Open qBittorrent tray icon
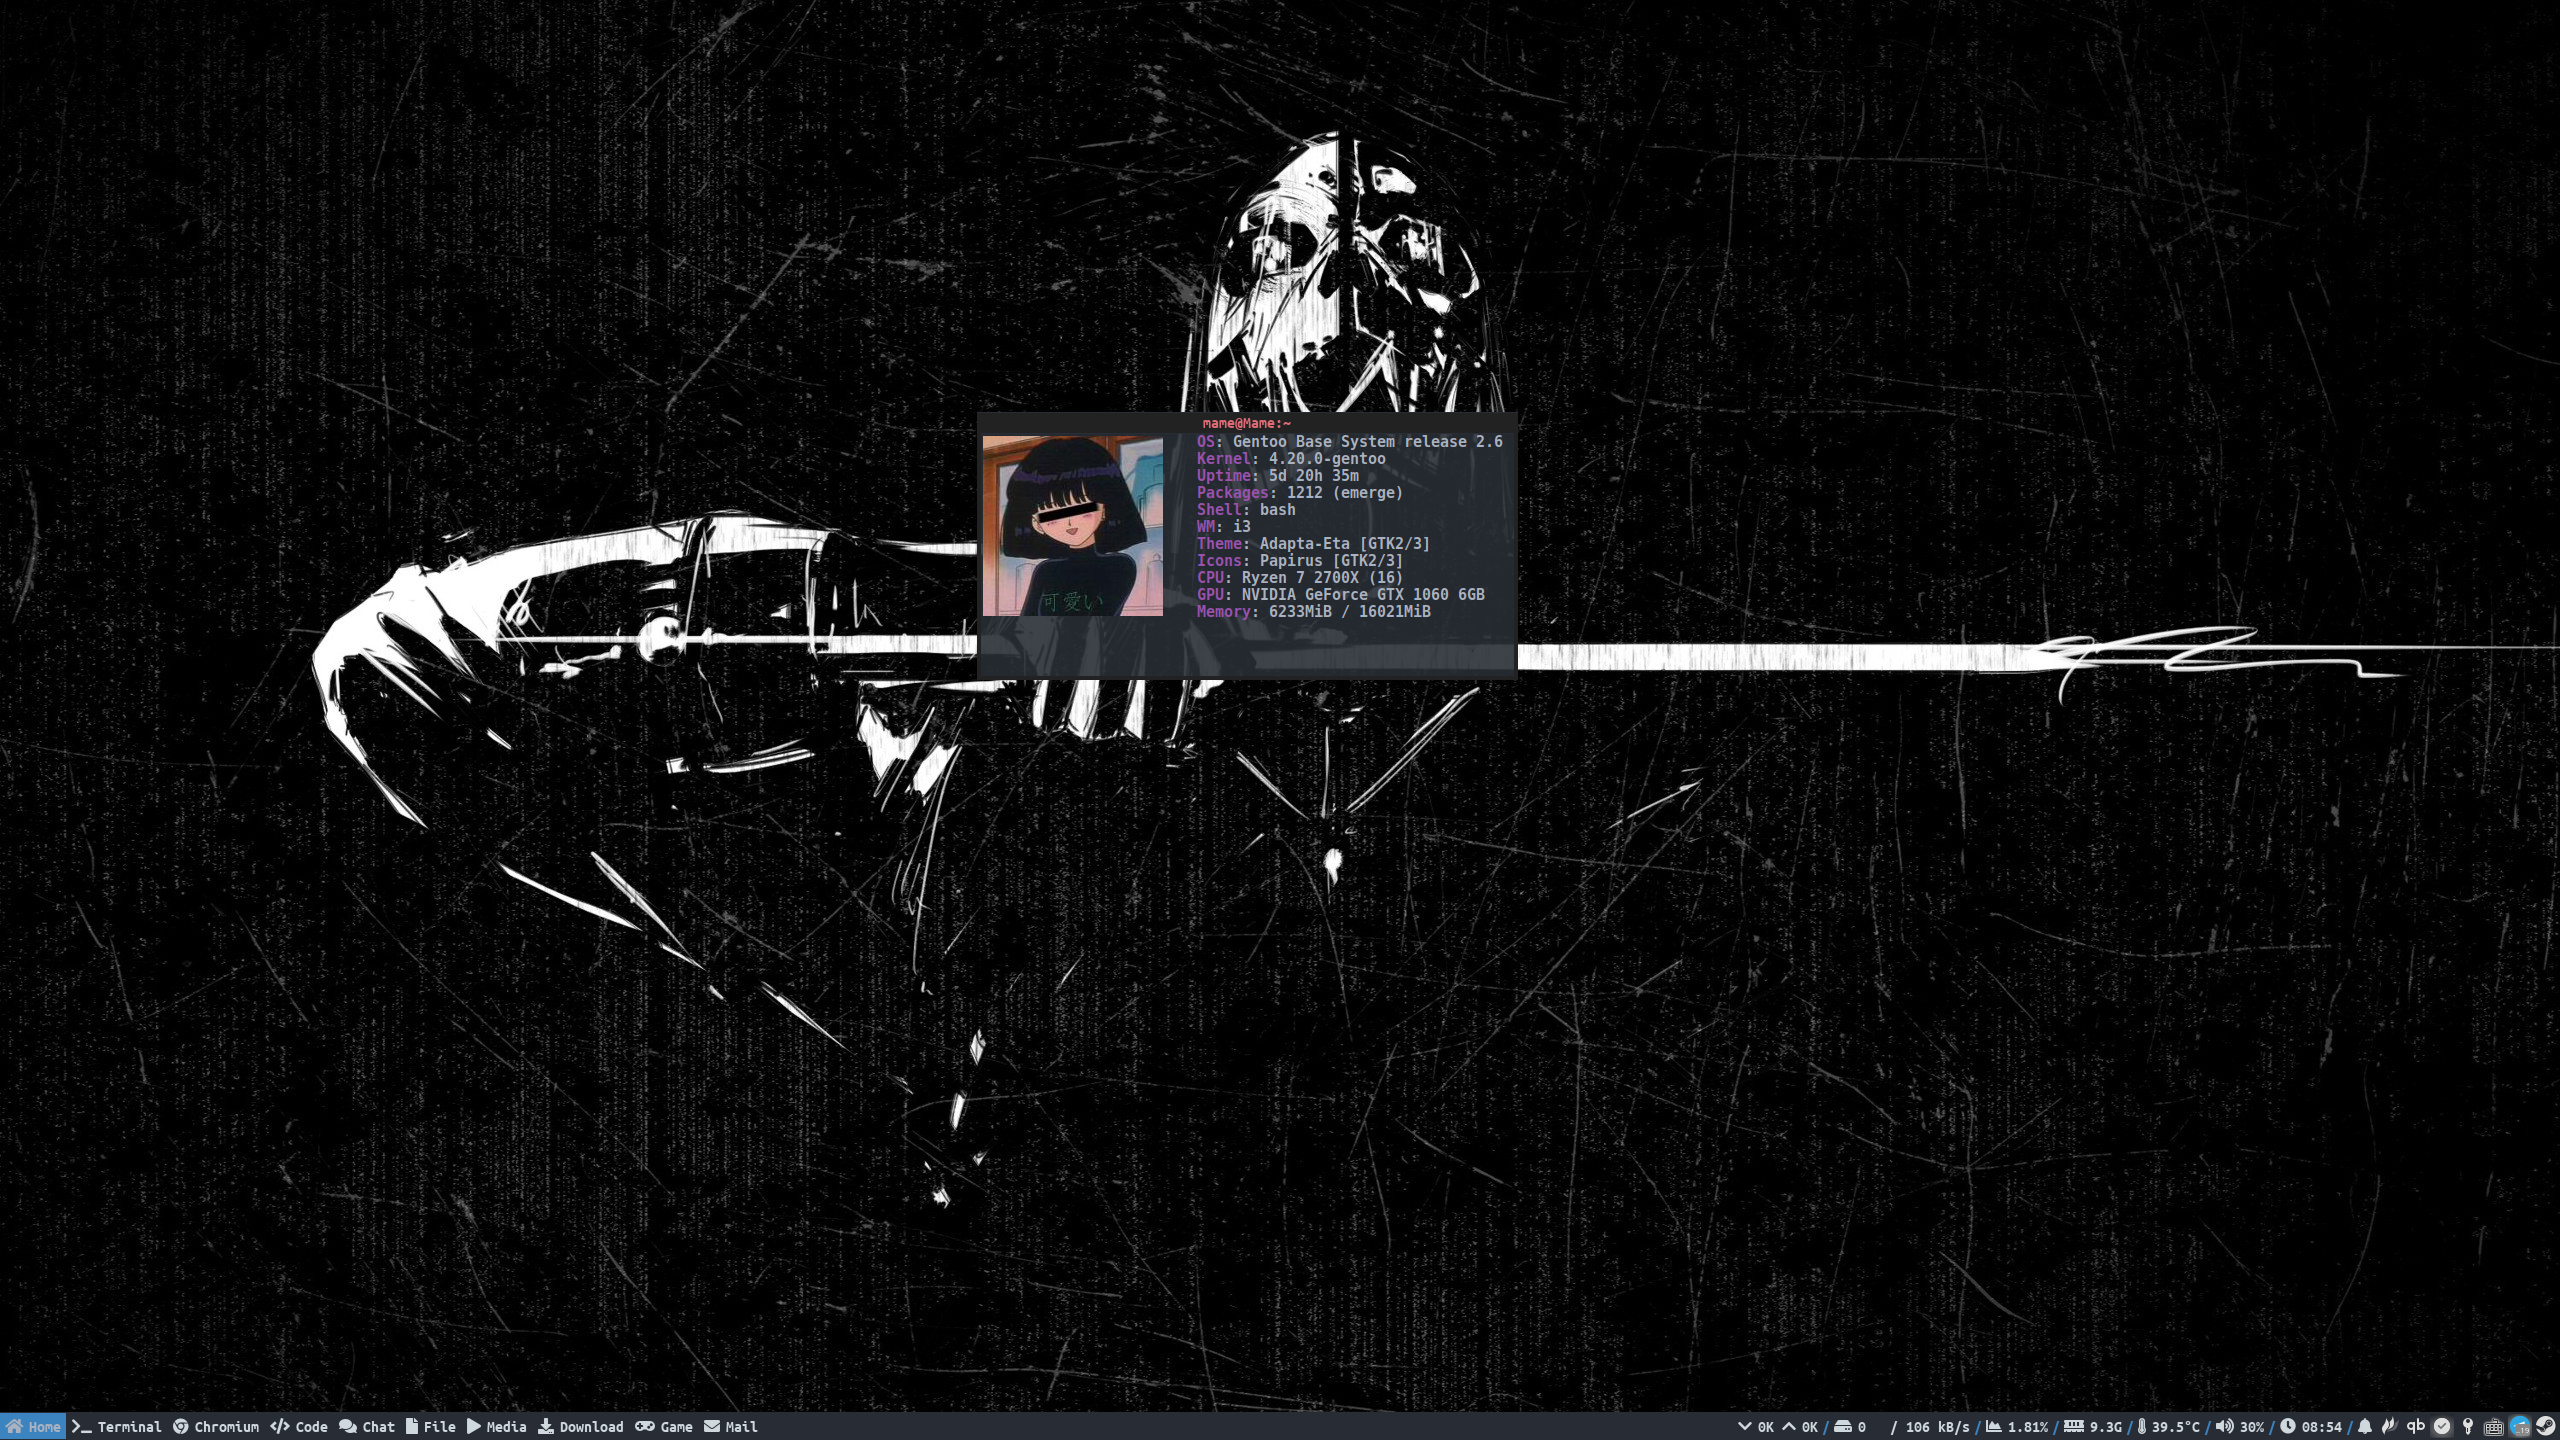Viewport: 2560px width, 1440px height. (2416, 1427)
